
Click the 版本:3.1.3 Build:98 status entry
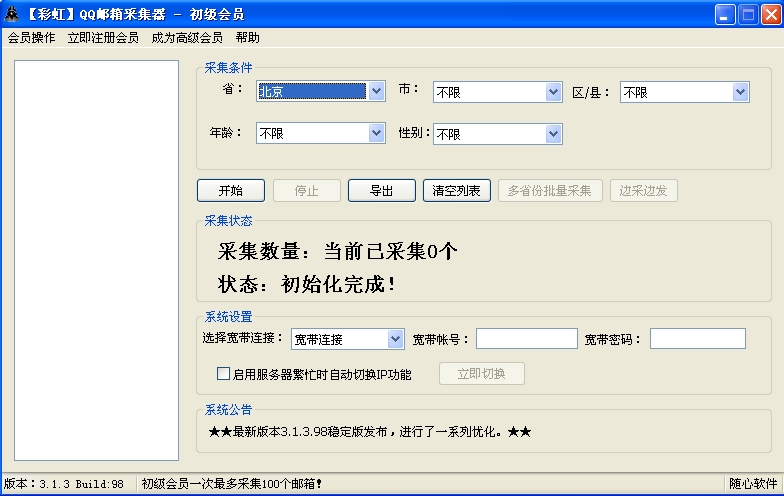[64, 484]
